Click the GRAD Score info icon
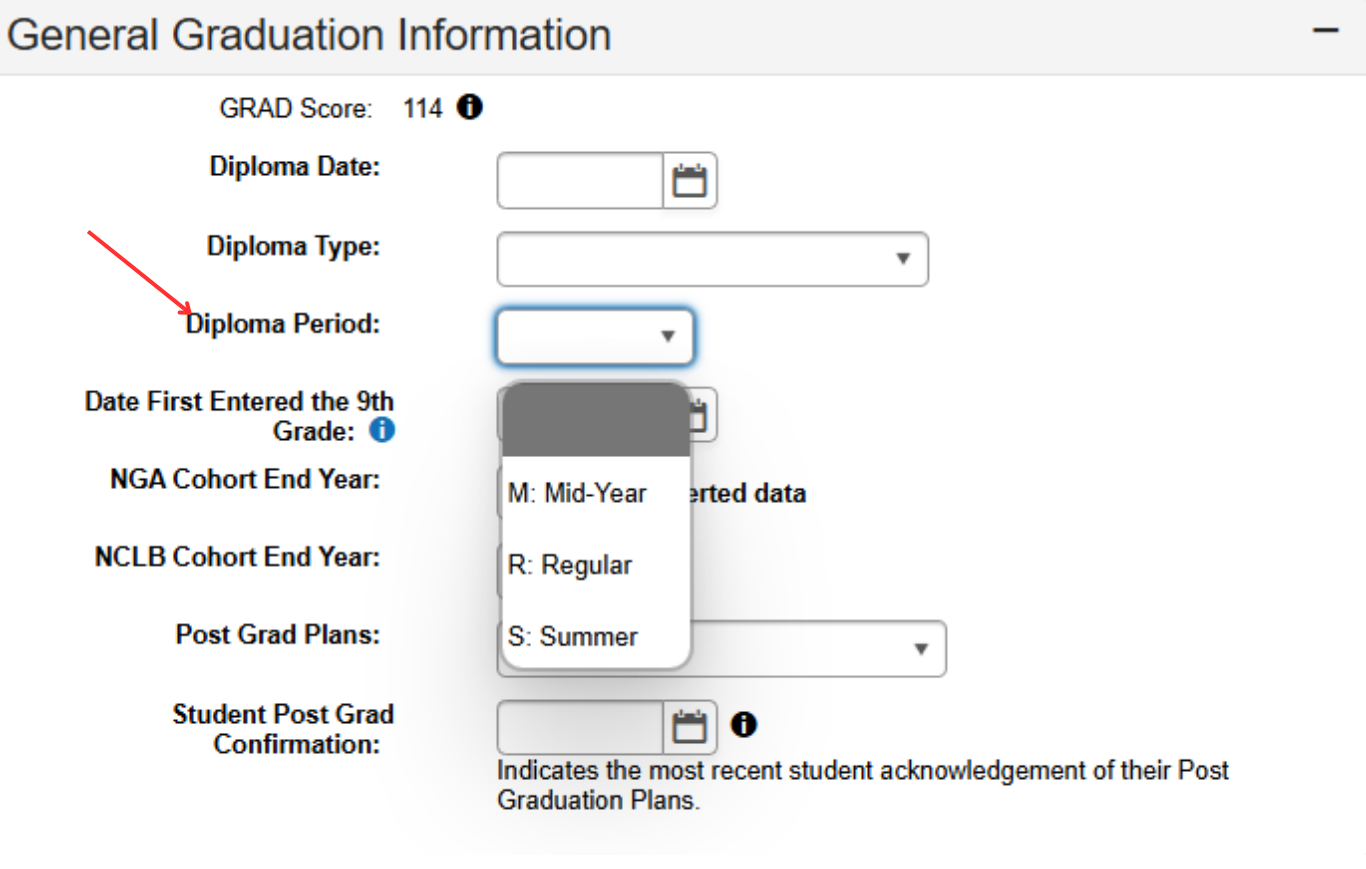The image size is (1366, 869). click(x=469, y=107)
